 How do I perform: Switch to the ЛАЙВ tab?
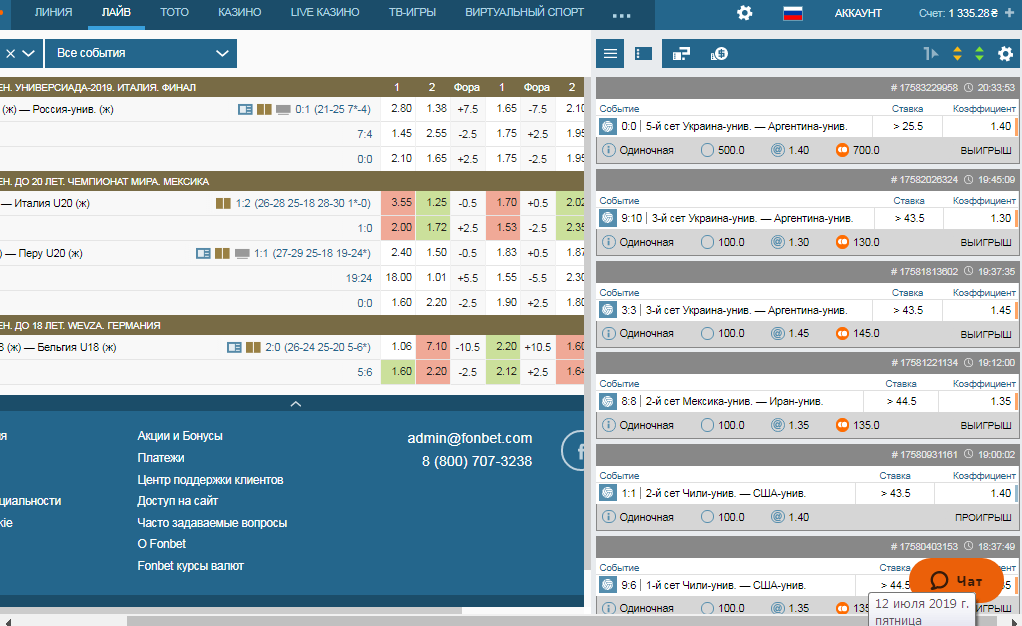click(x=116, y=12)
